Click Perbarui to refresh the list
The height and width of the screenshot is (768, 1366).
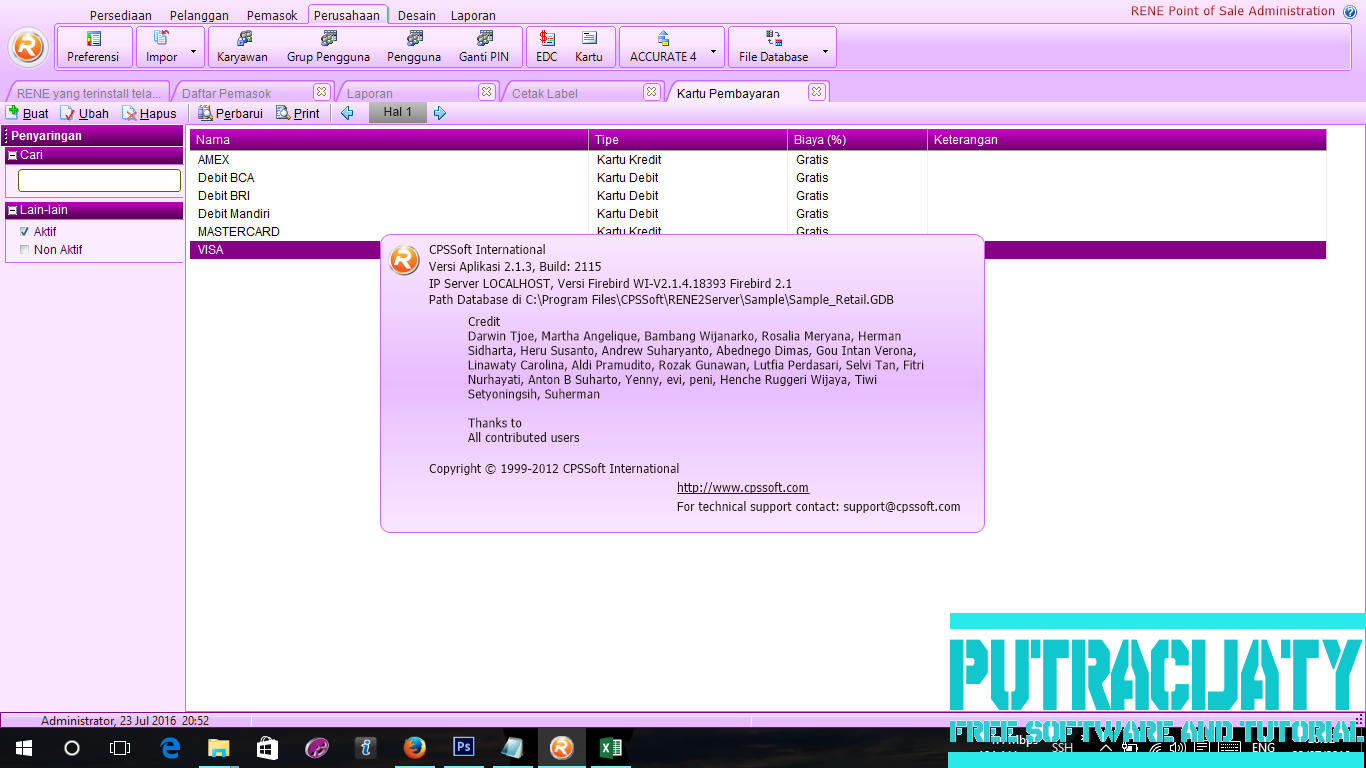point(230,113)
